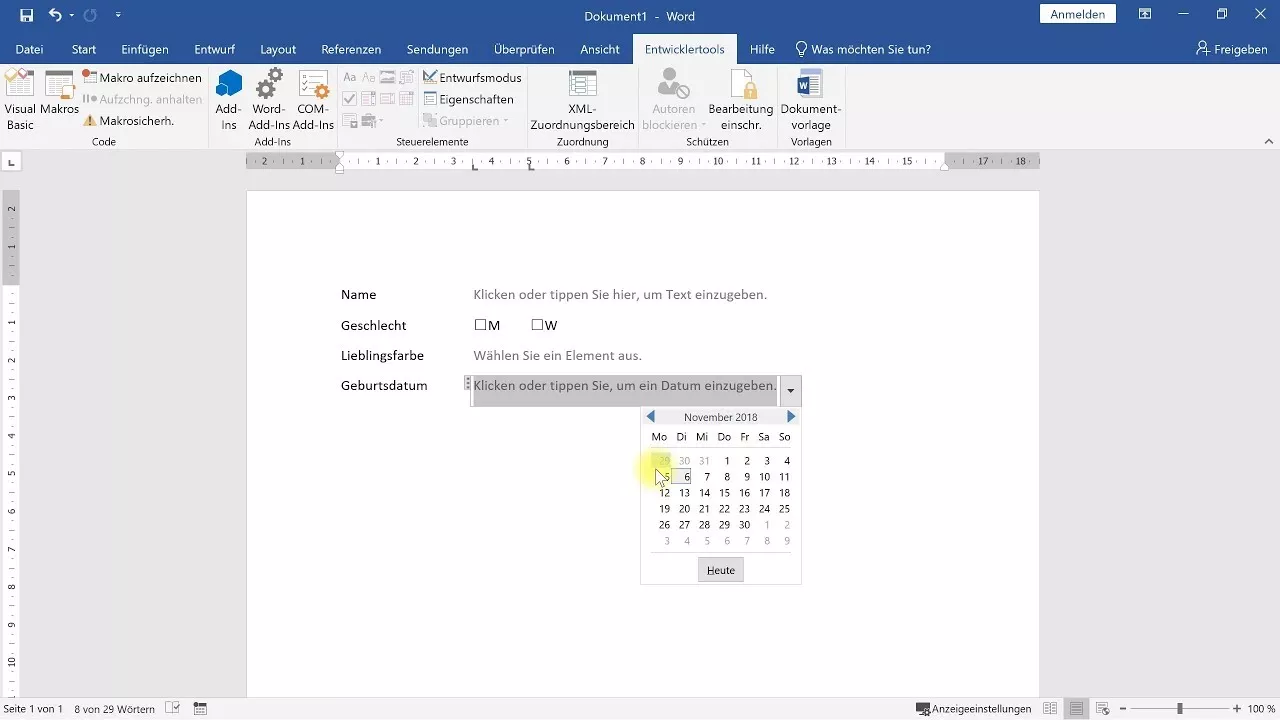Select the Rich-Text-Inhaltssteuerelement icon
This screenshot has width=1280, height=720.
[349, 76]
